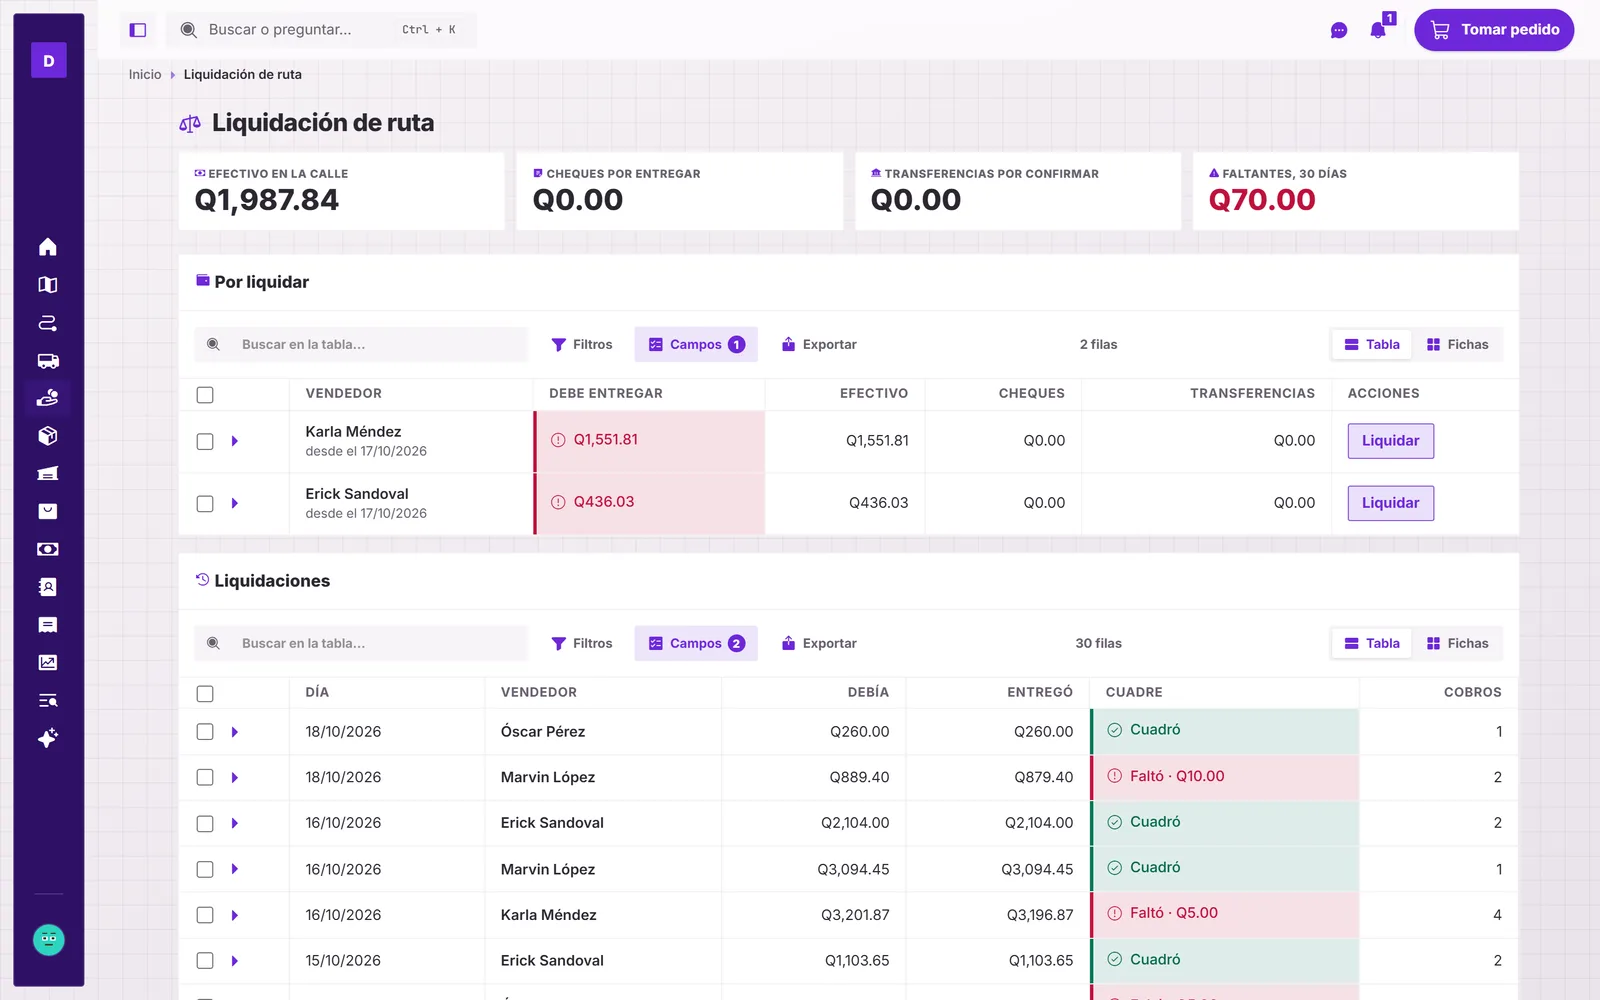The height and width of the screenshot is (1000, 1600).
Task: Click the user avatar in sidebar
Action: pos(49,940)
